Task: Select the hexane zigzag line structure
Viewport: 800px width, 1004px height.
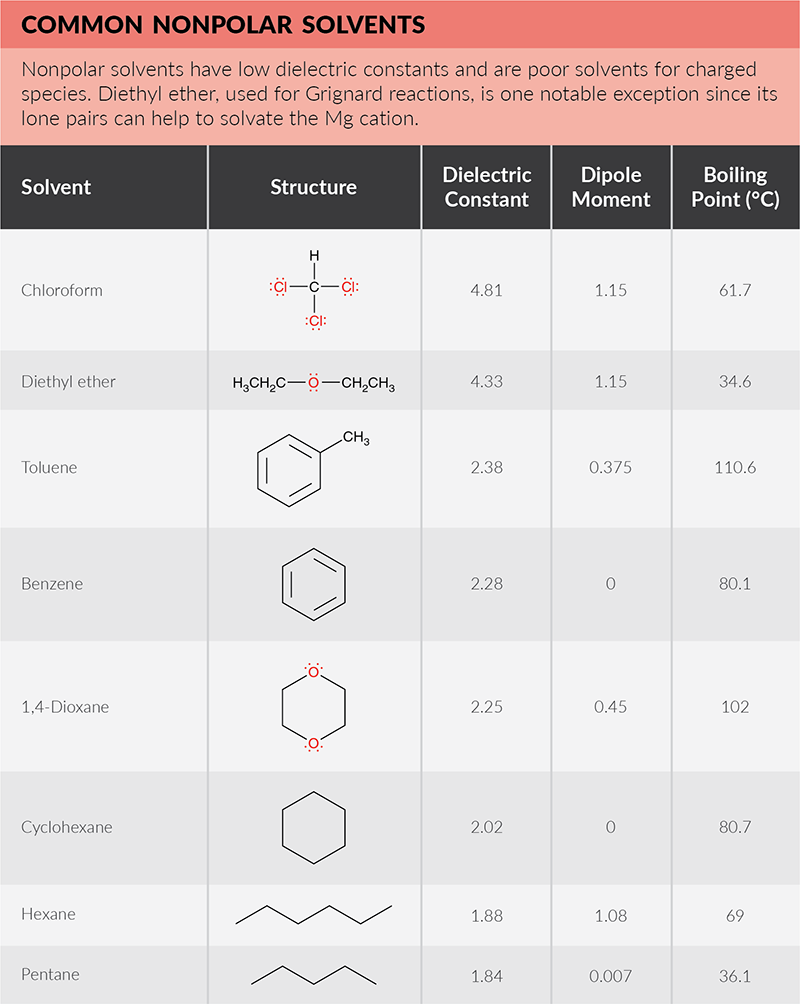Action: click(x=314, y=915)
